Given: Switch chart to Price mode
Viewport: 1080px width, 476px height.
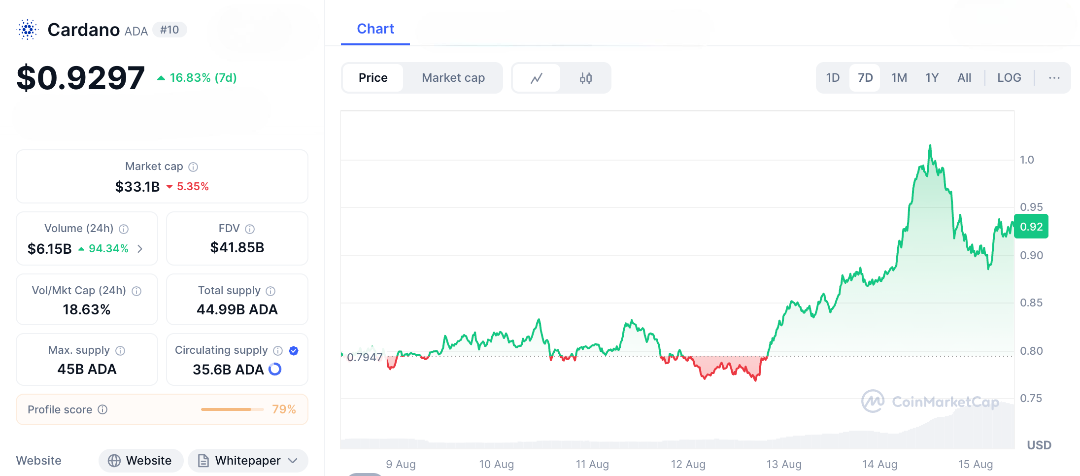Looking at the screenshot, I should (373, 78).
